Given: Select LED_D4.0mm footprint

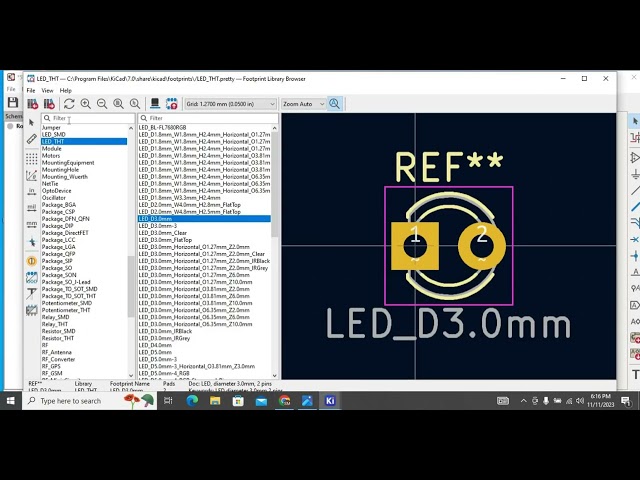Looking at the screenshot, I should point(155,345).
